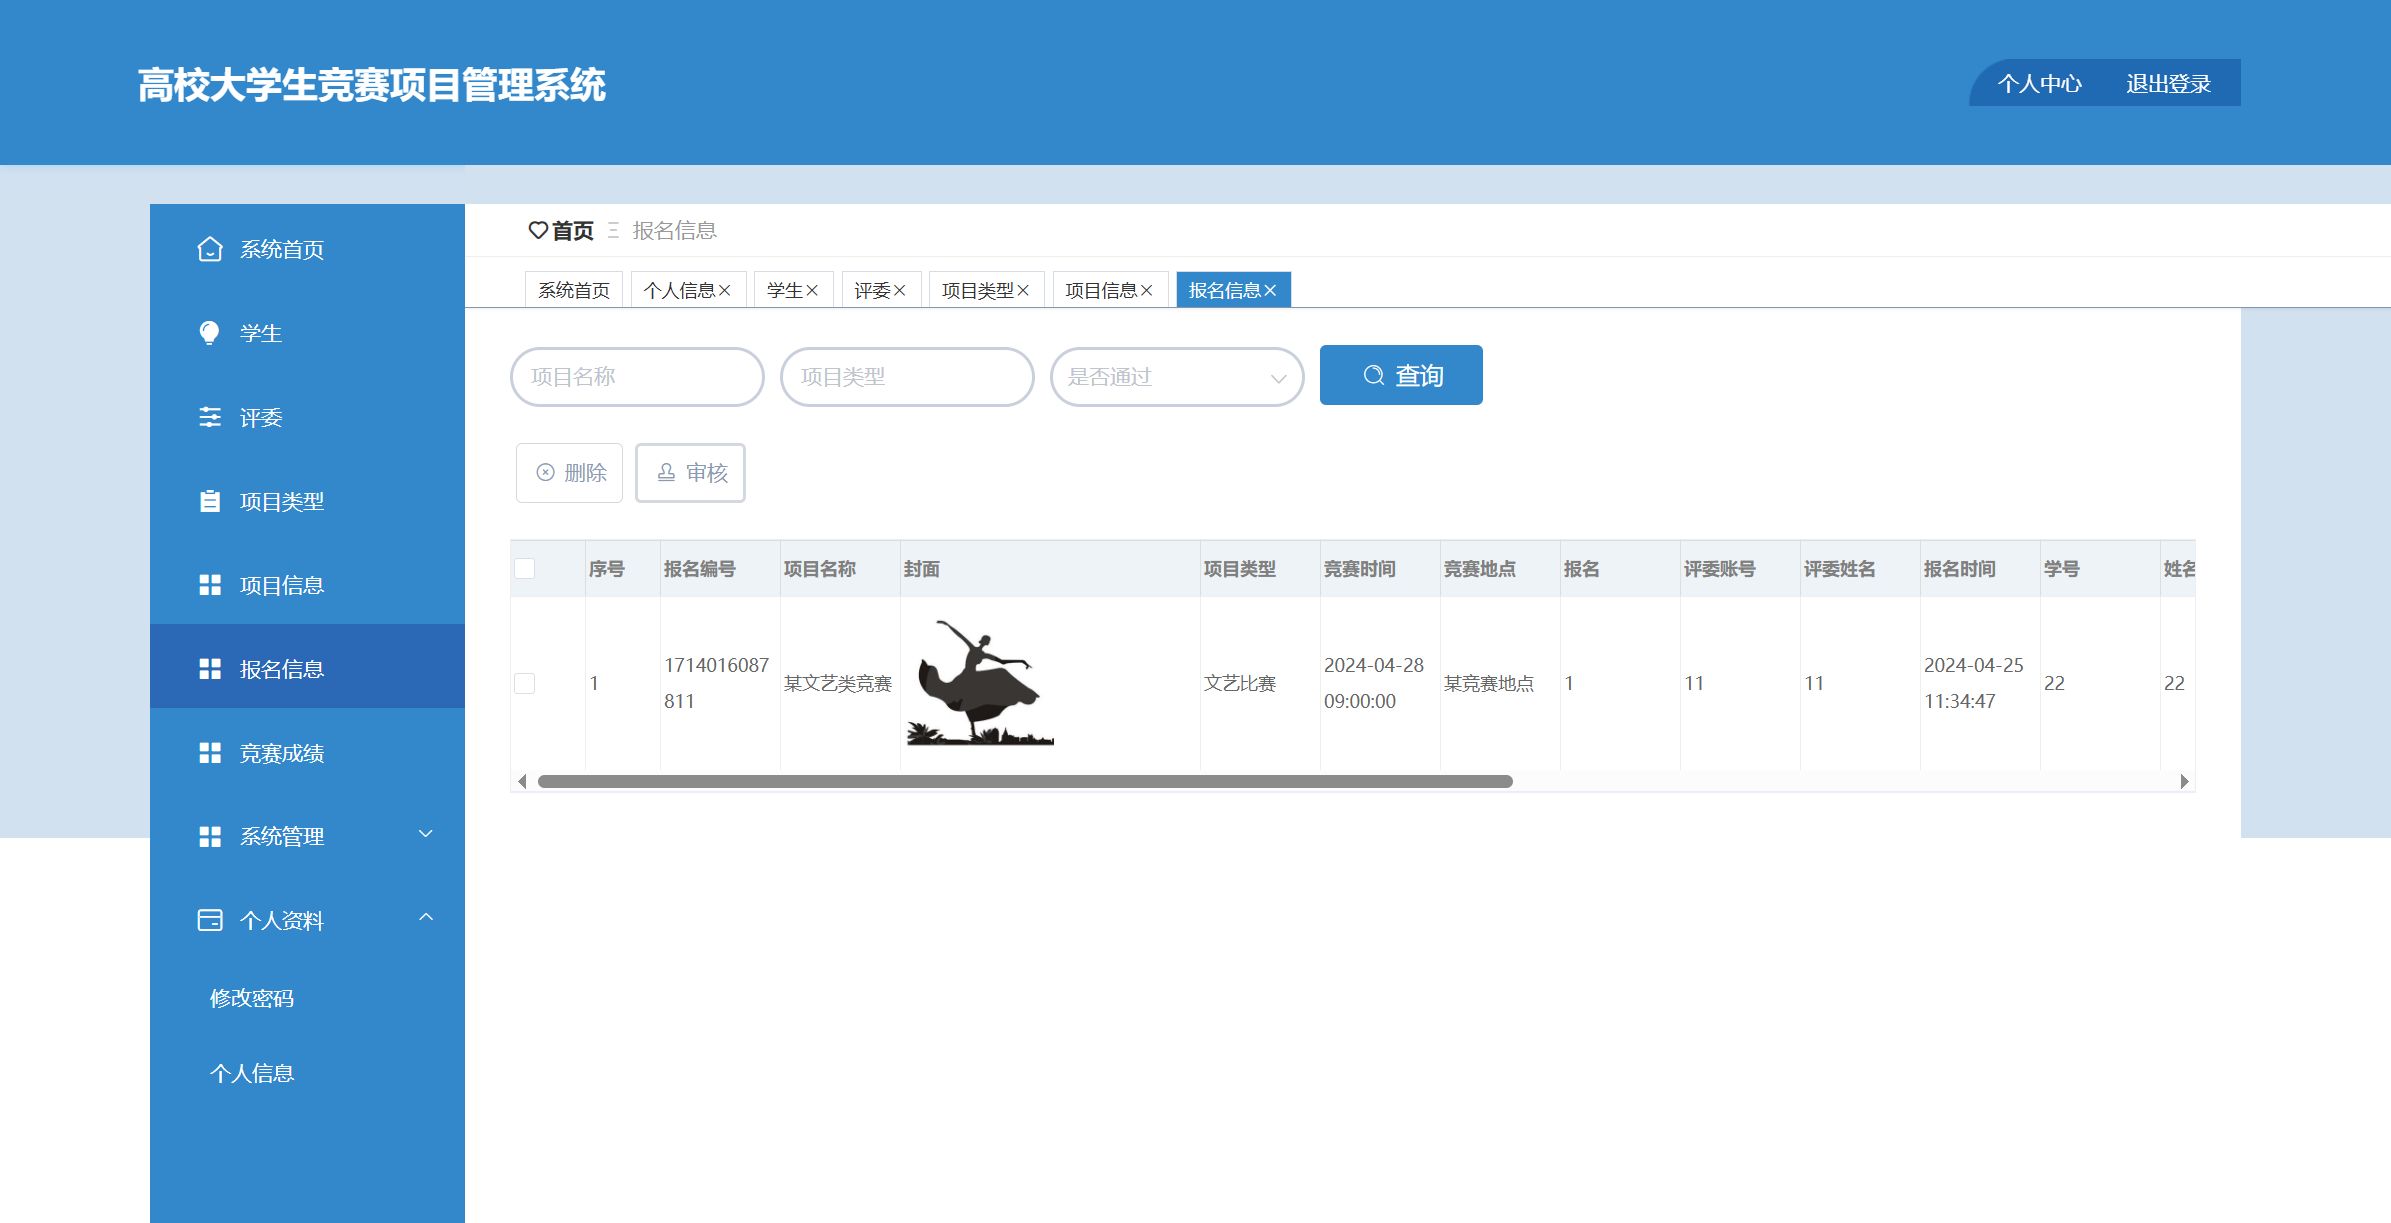
Task: Click 退出登录 to log out
Action: click(x=2168, y=84)
